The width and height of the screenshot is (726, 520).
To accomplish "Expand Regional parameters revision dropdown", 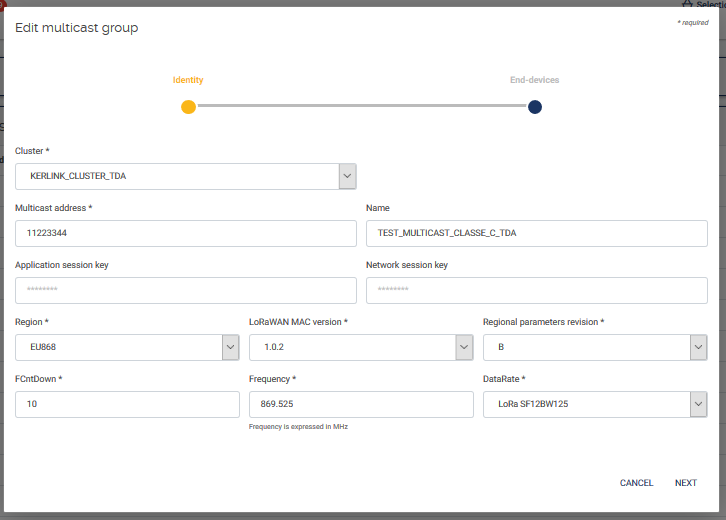I will (x=698, y=347).
